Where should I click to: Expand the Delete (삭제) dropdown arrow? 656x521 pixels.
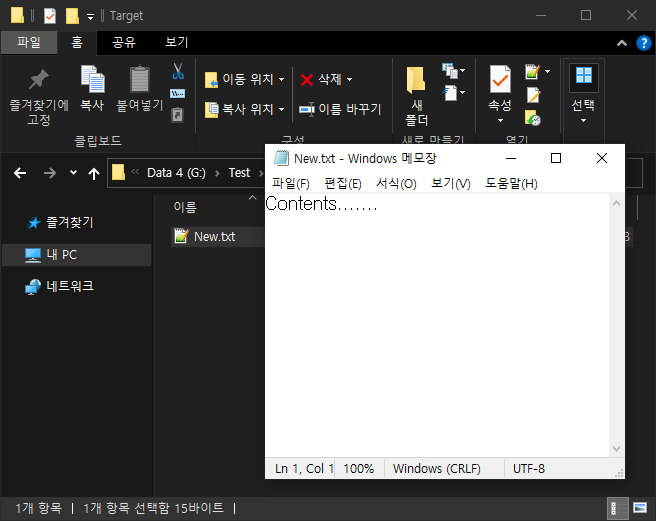click(349, 79)
